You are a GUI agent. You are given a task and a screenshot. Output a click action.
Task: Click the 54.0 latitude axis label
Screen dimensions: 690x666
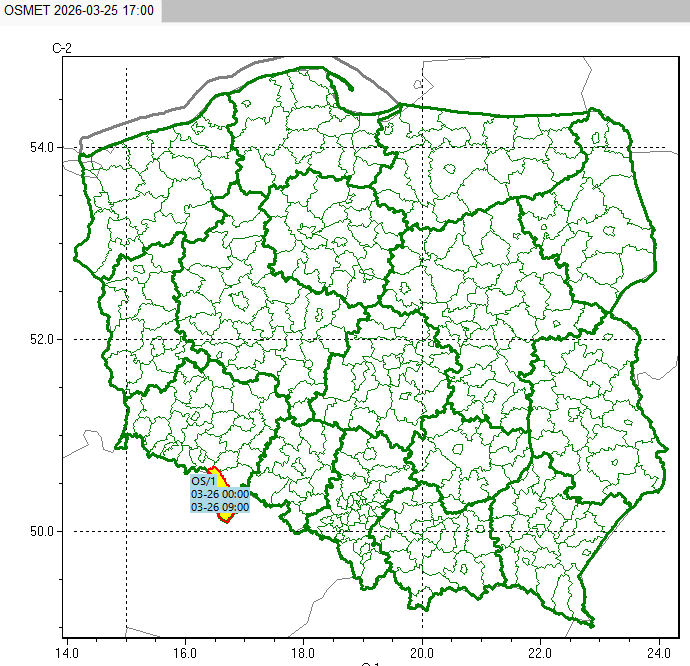tap(41, 148)
